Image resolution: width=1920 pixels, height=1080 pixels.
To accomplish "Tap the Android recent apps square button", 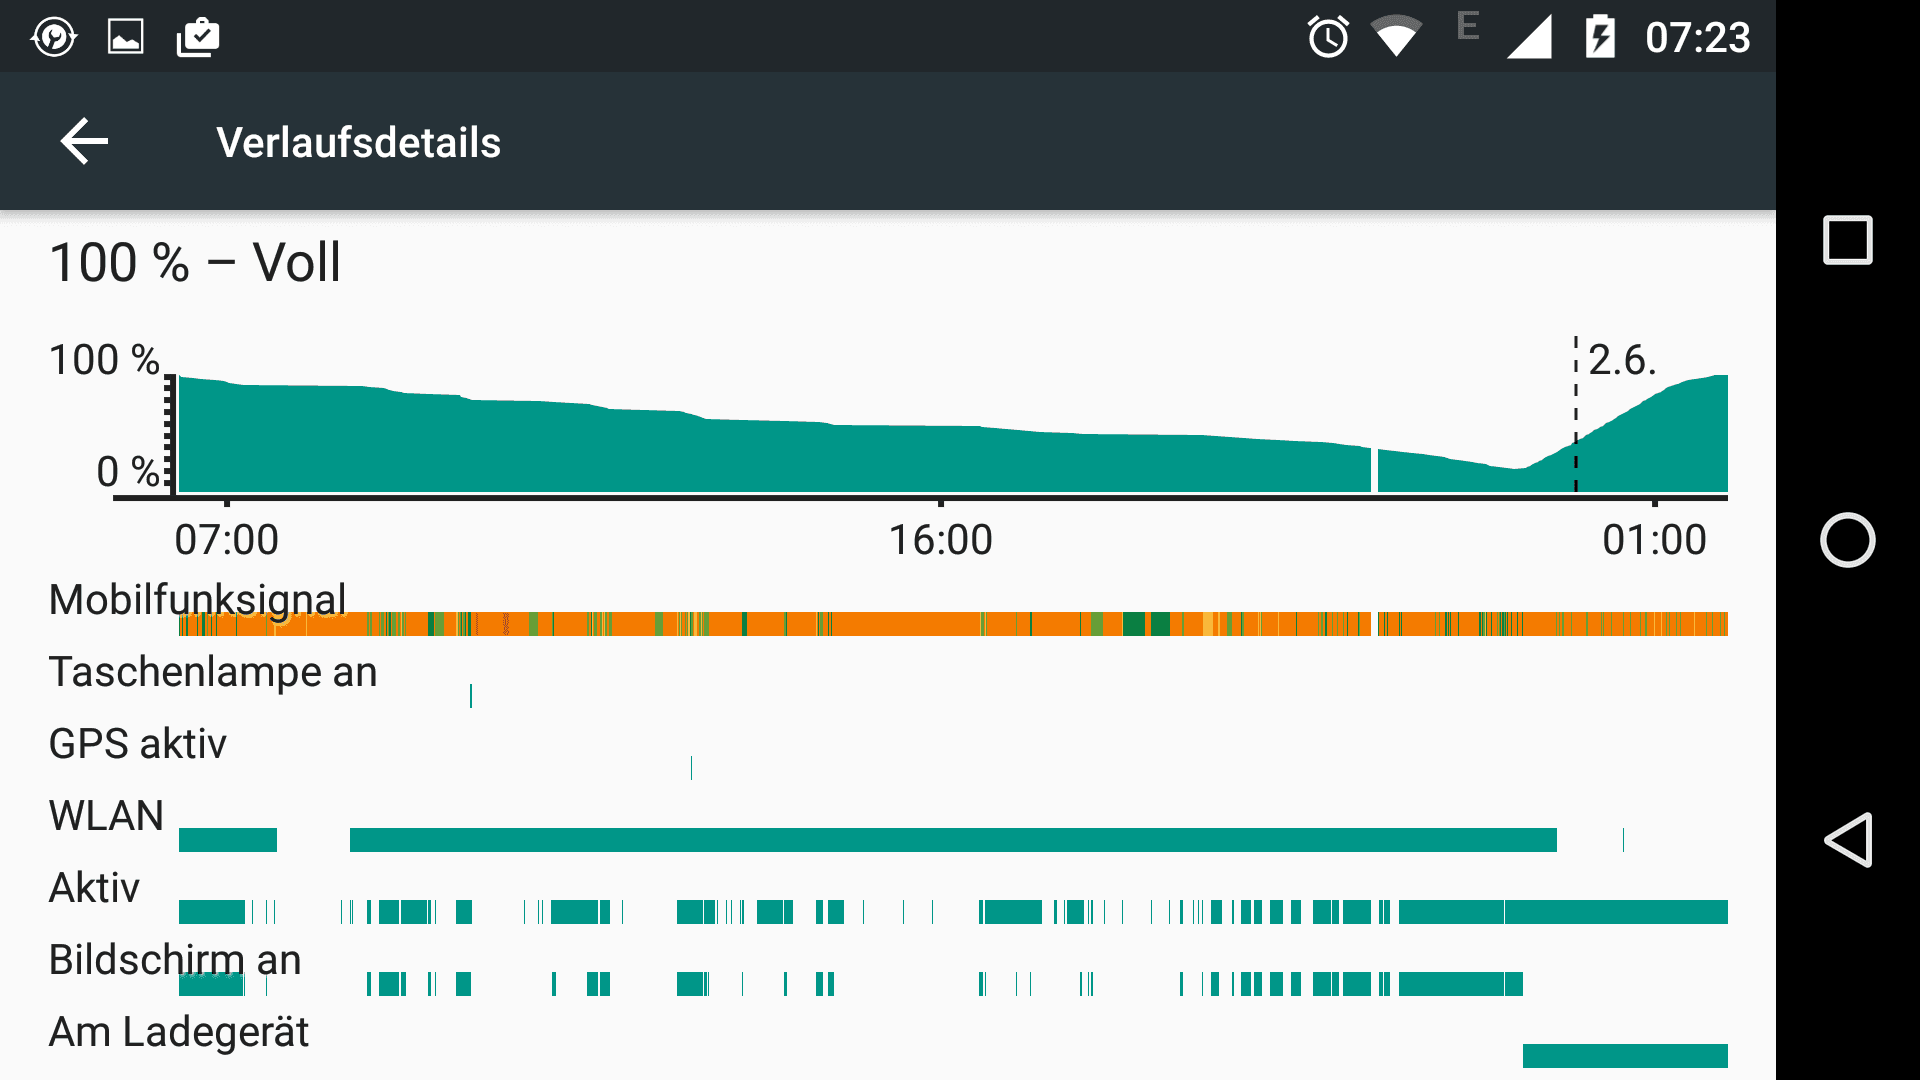I will (x=1847, y=240).
